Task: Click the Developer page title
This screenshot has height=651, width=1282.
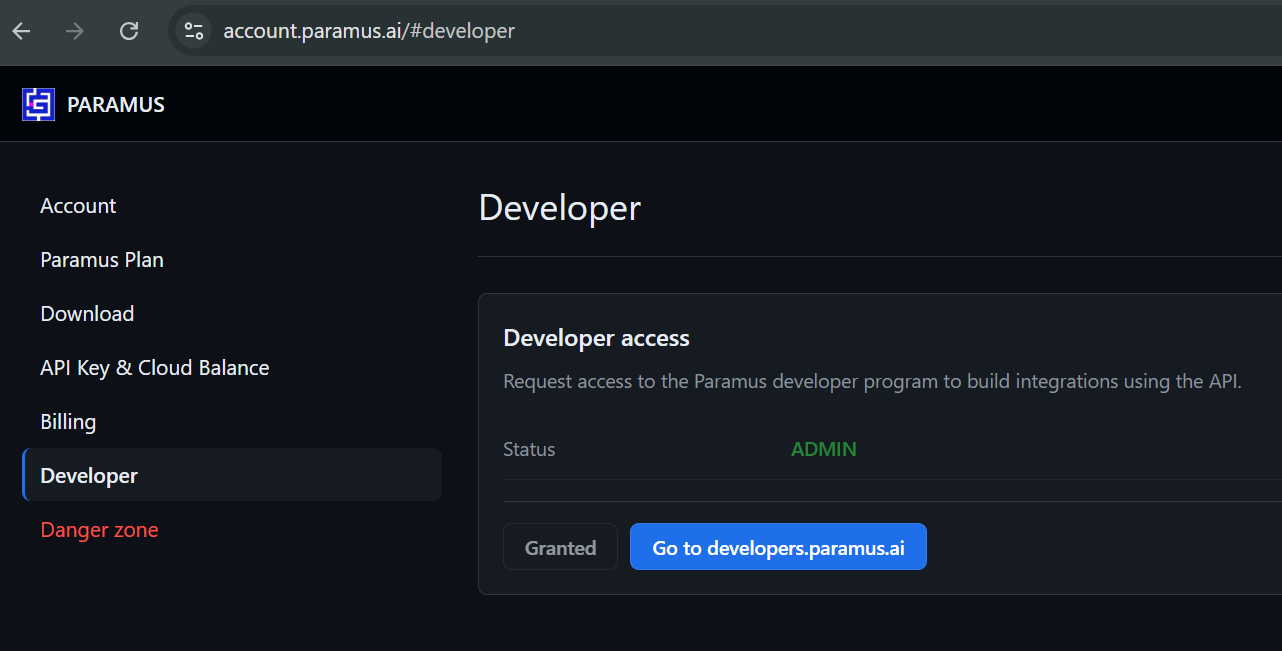Action: (560, 208)
